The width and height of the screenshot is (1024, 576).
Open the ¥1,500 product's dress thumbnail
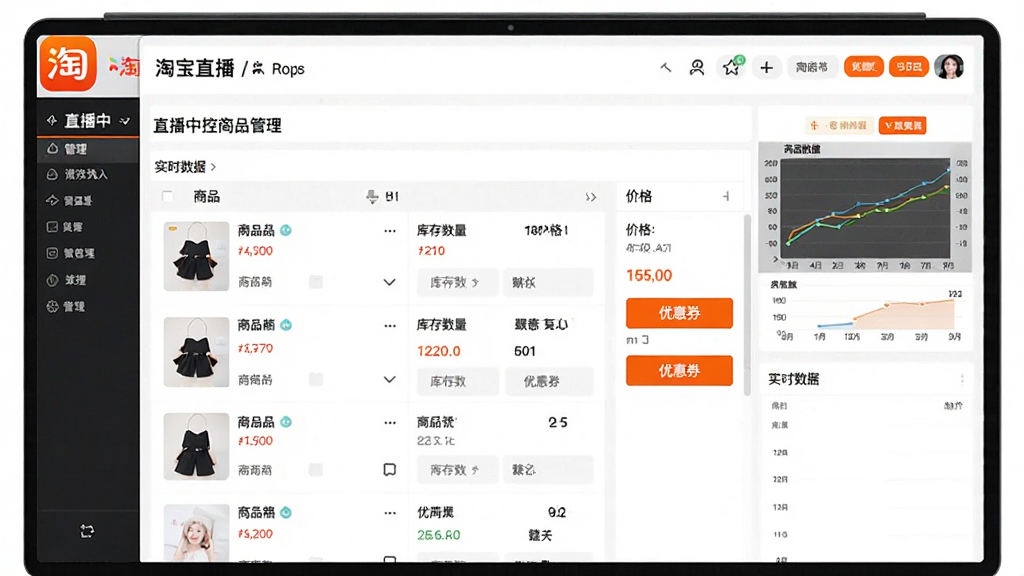click(196, 447)
